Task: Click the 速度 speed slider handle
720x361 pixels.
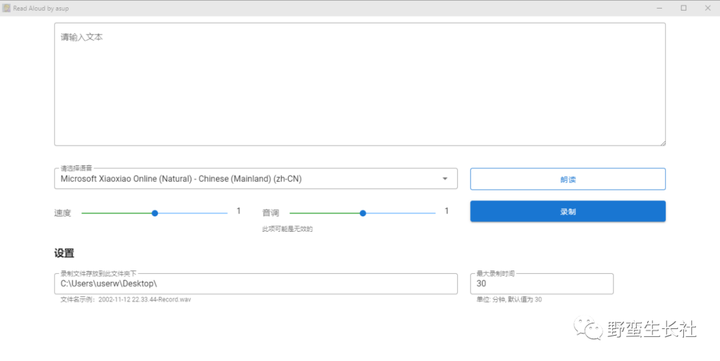Action: click(x=155, y=213)
